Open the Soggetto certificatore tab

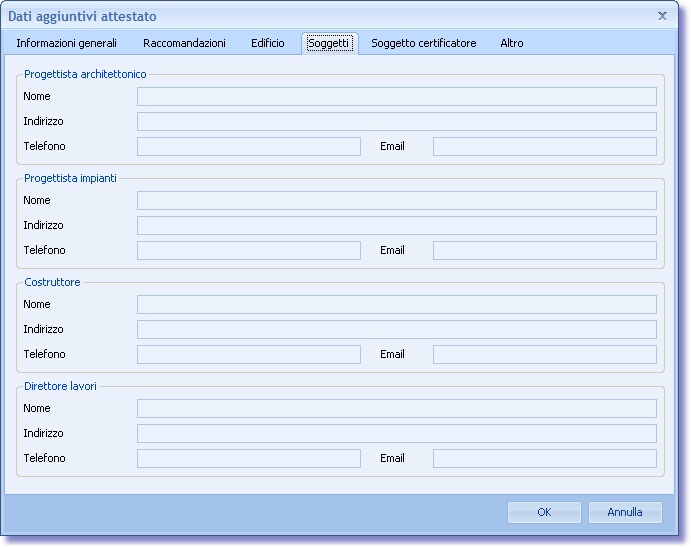(x=424, y=43)
